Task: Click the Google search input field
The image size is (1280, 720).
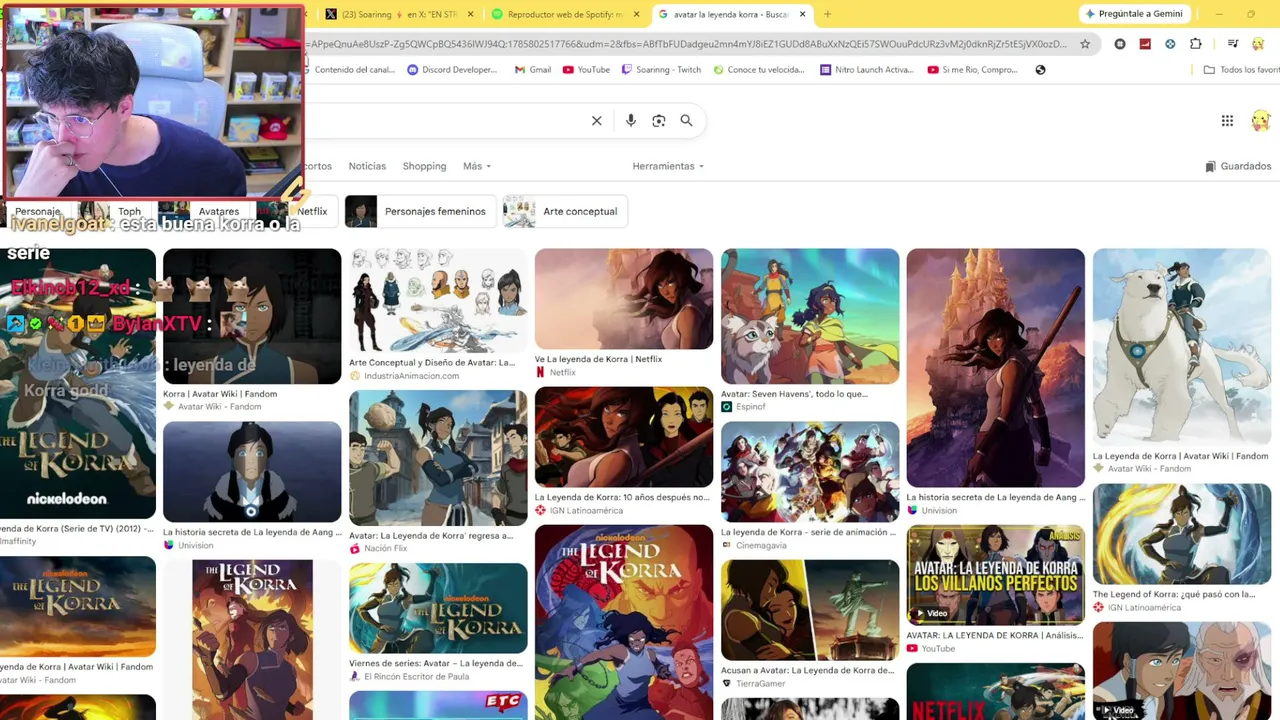Action: point(445,121)
